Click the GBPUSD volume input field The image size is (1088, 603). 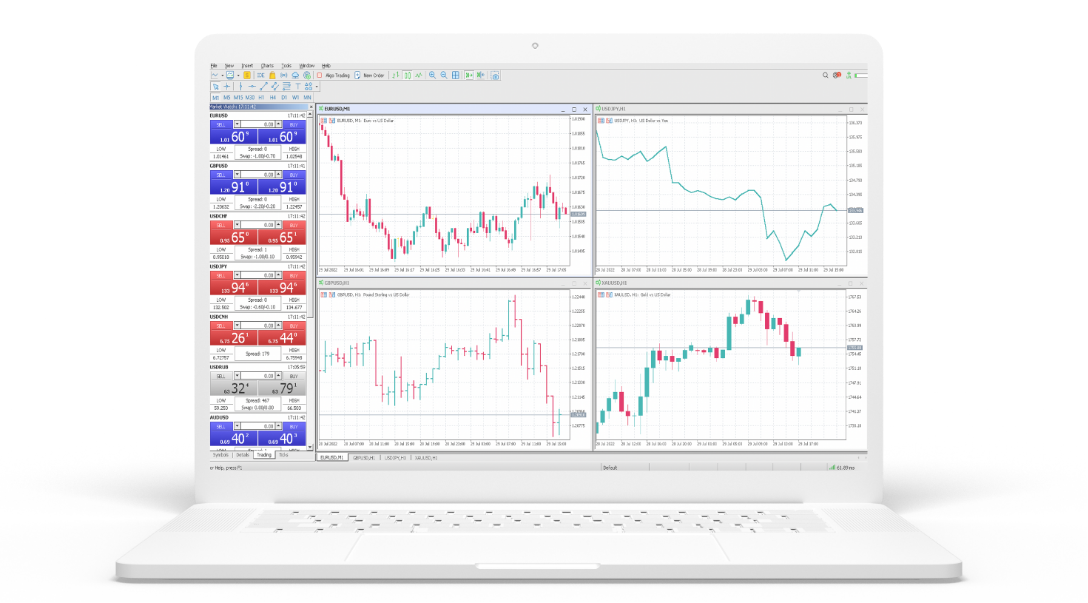(259, 175)
